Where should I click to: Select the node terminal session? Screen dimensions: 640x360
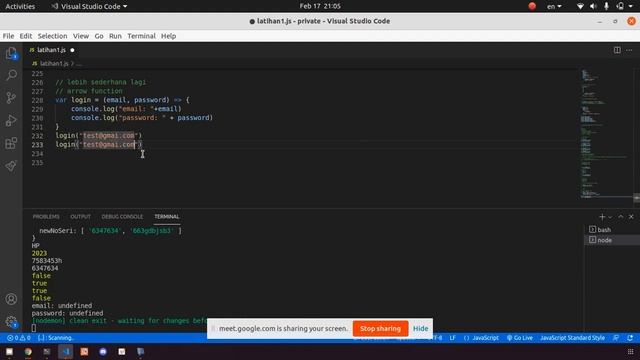612,240
